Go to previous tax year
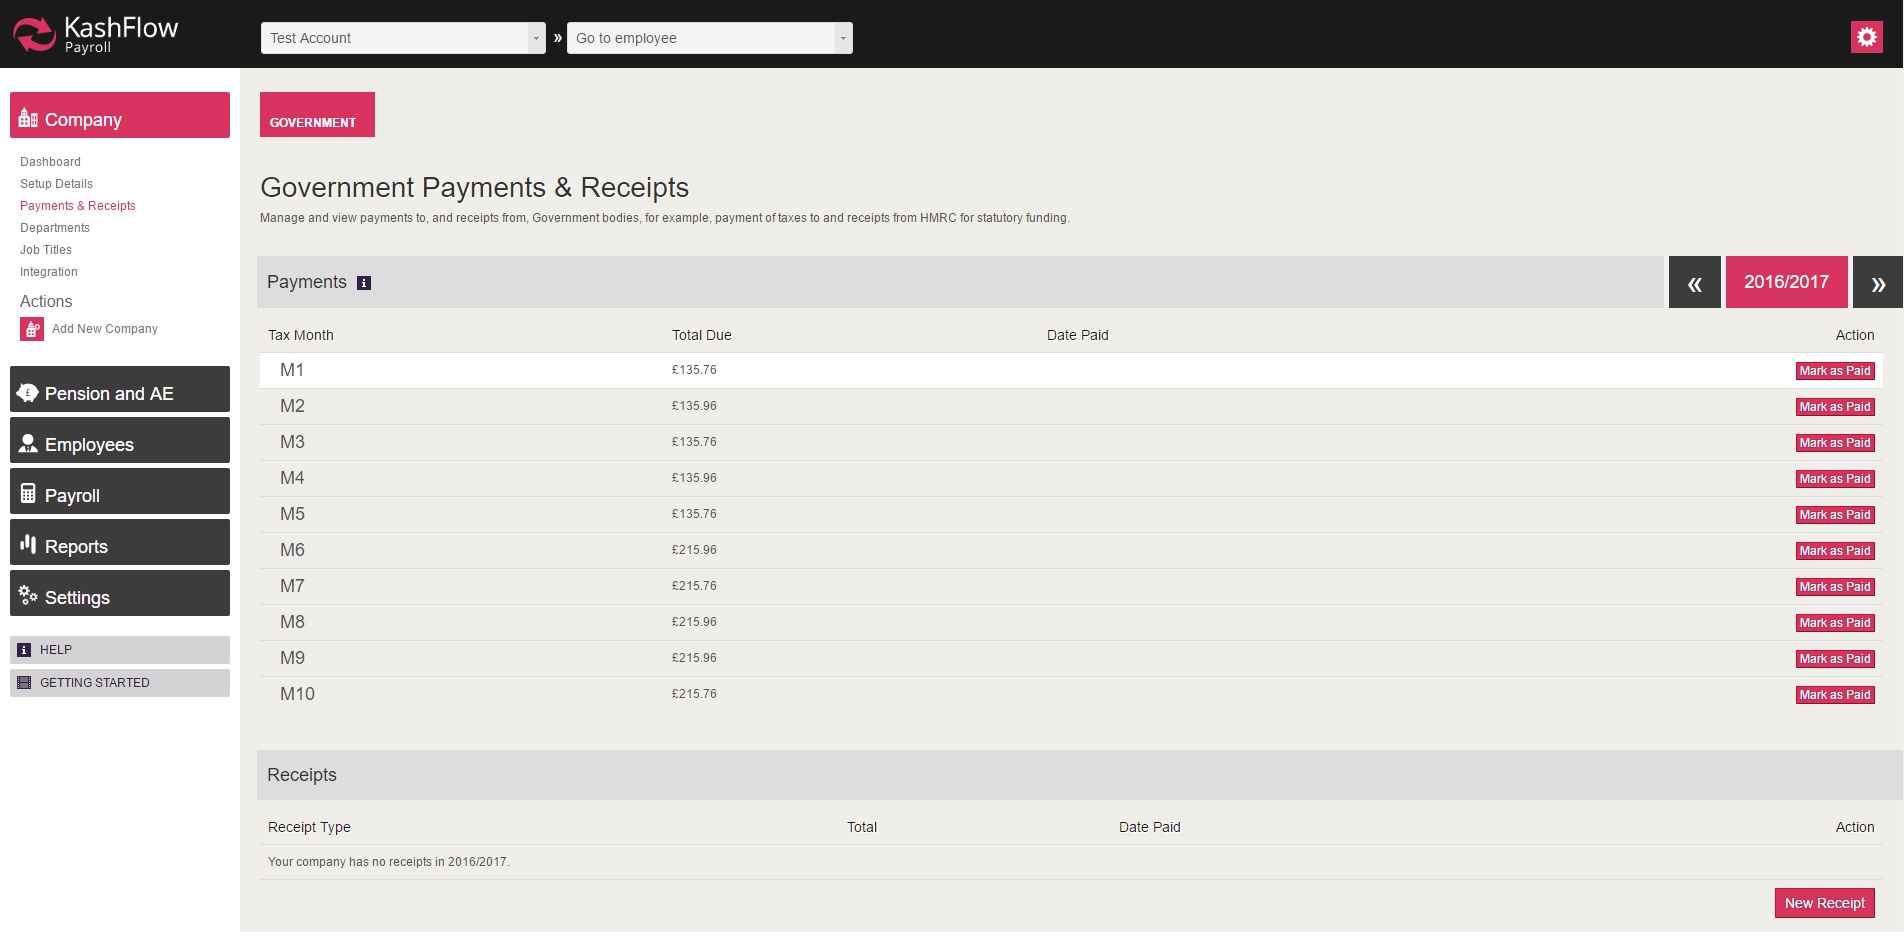The height and width of the screenshot is (946, 1904). (x=1695, y=282)
